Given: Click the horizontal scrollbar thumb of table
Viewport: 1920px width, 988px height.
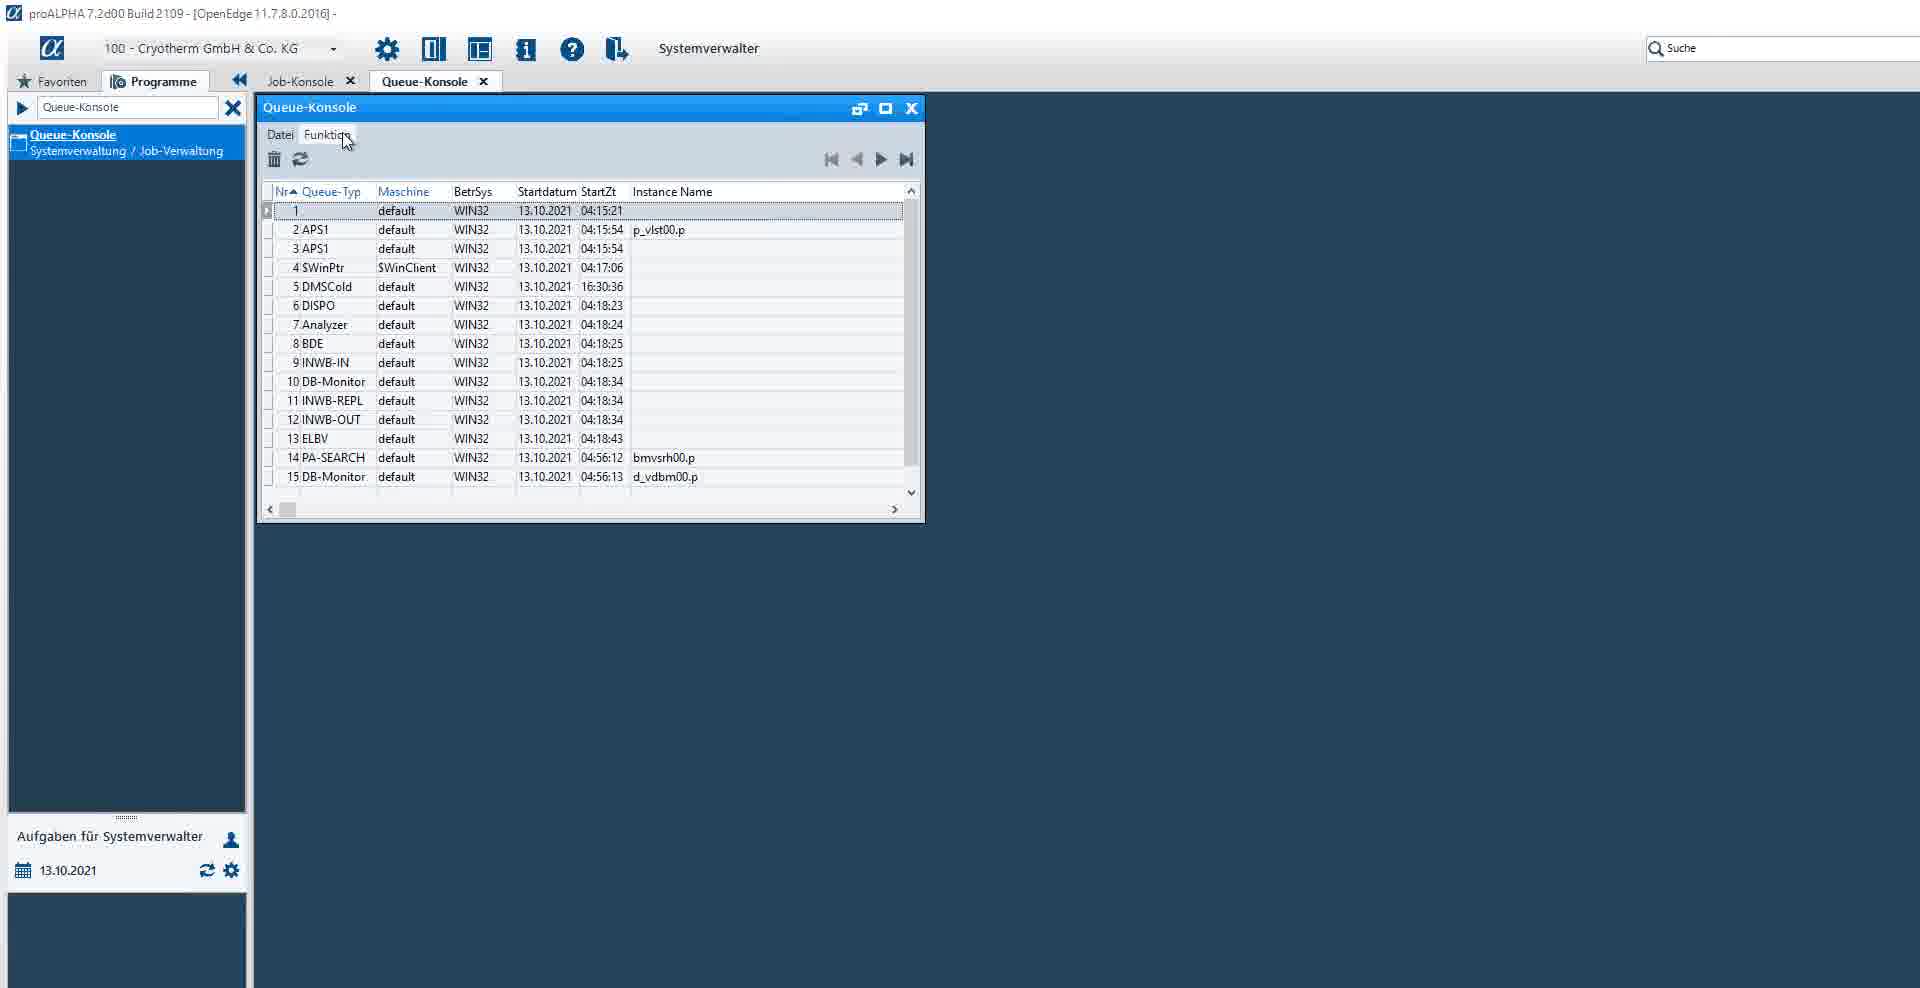Looking at the screenshot, I should (288, 509).
